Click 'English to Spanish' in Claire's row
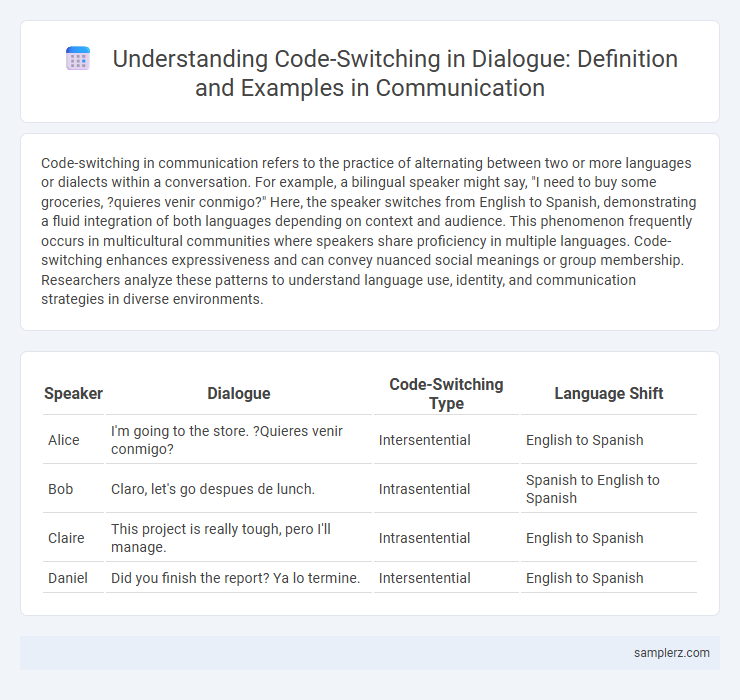Image resolution: width=740 pixels, height=700 pixels. pyautogui.click(x=584, y=538)
